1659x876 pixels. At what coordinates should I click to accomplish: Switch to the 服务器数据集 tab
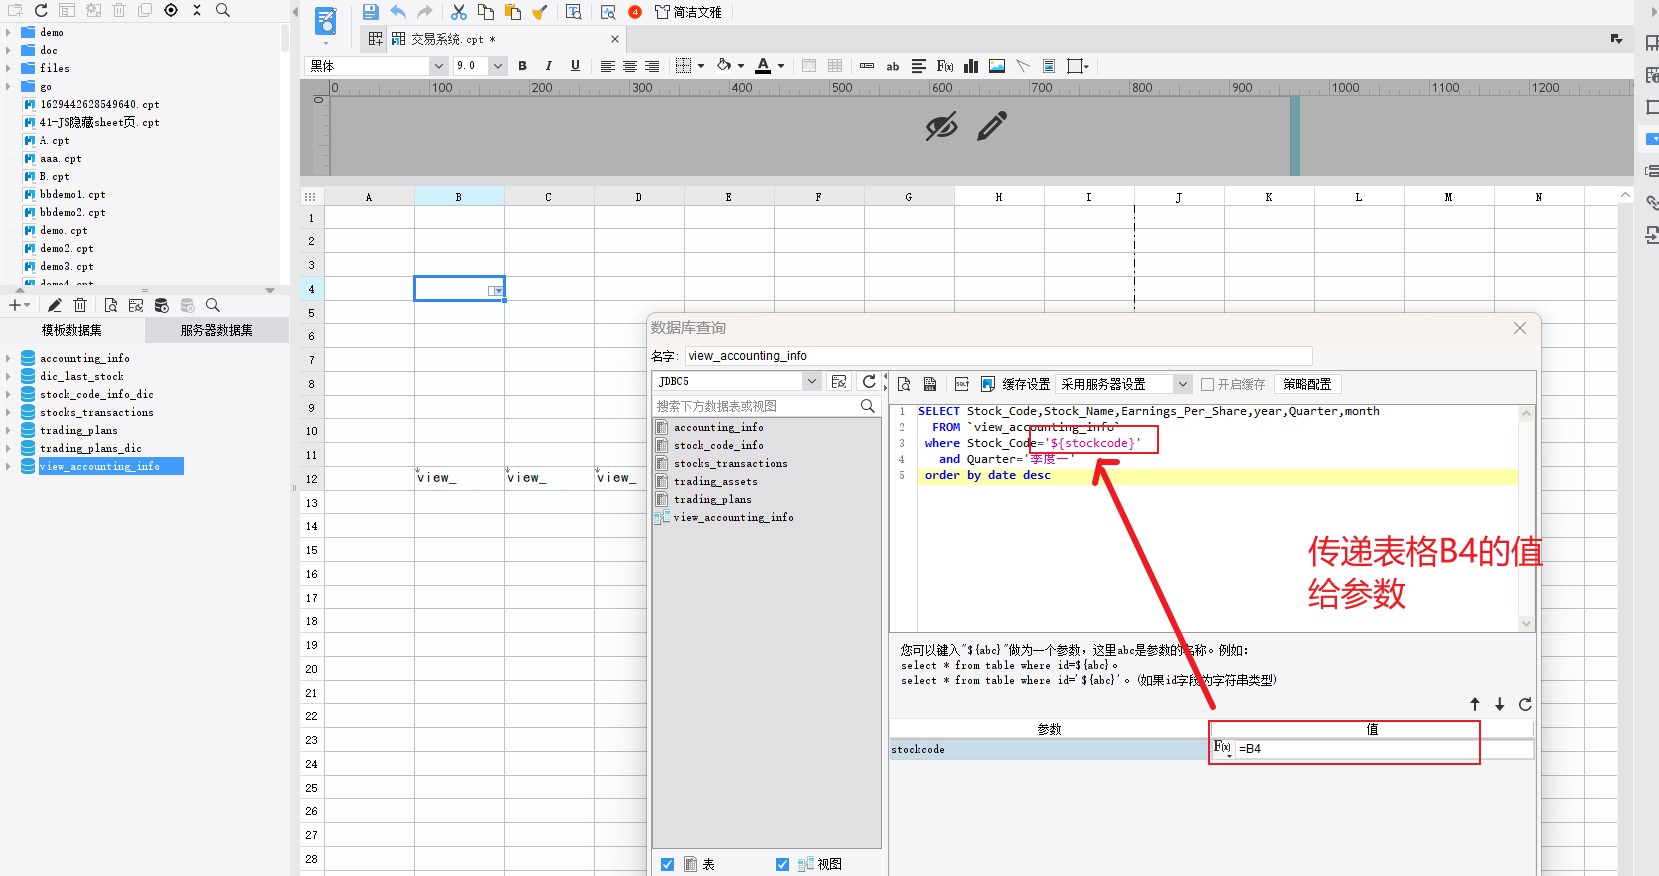(217, 330)
